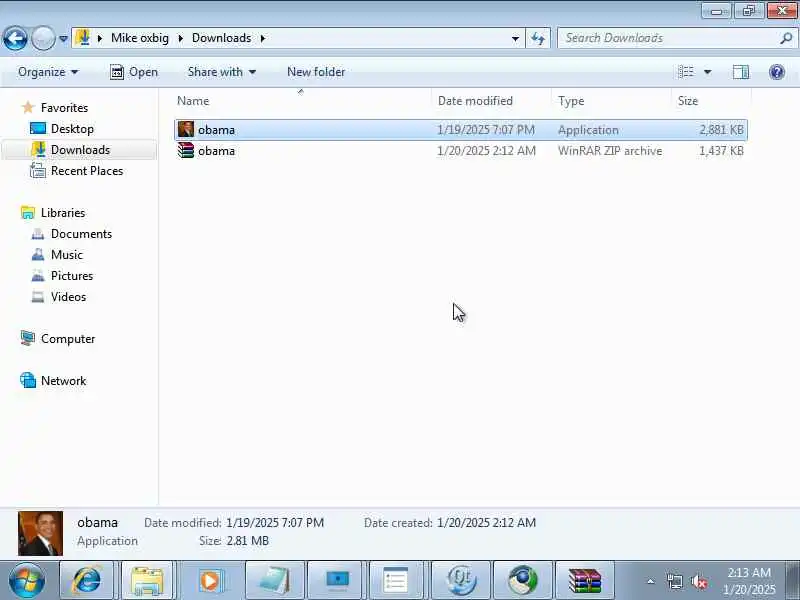The height and width of the screenshot is (600, 800).
Task: Select Libraries in the navigation pane
Action: (x=63, y=213)
